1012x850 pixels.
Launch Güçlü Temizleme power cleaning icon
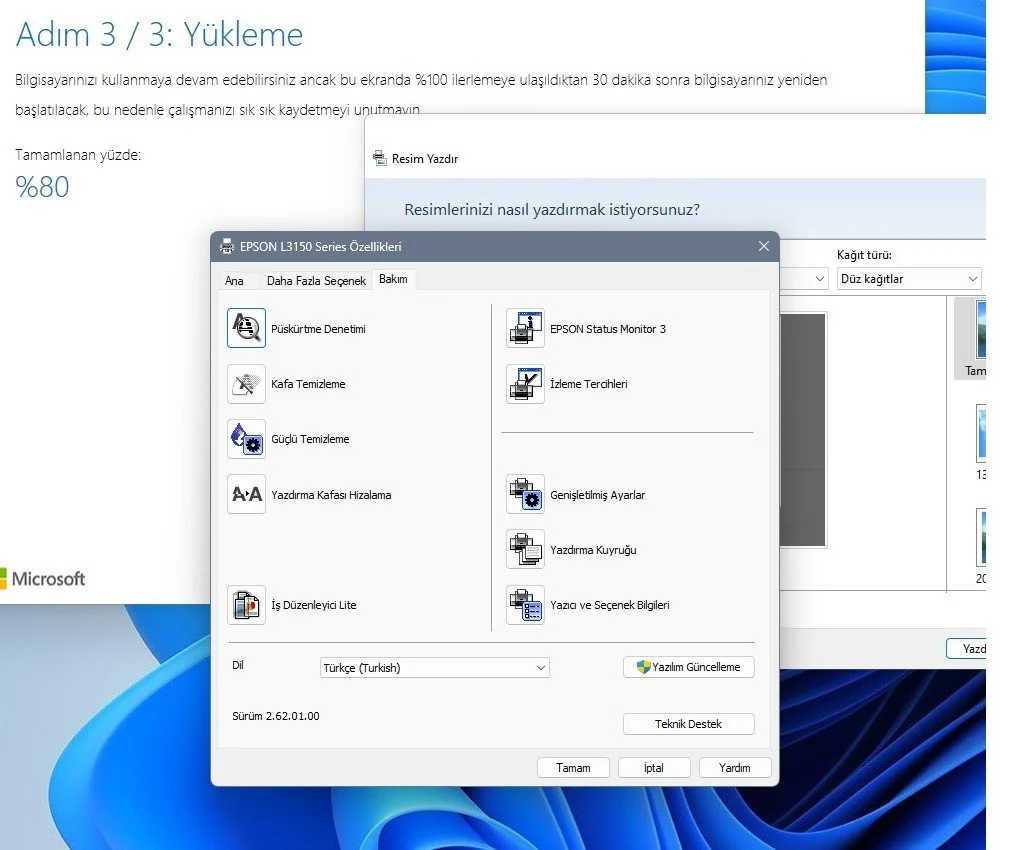point(246,439)
